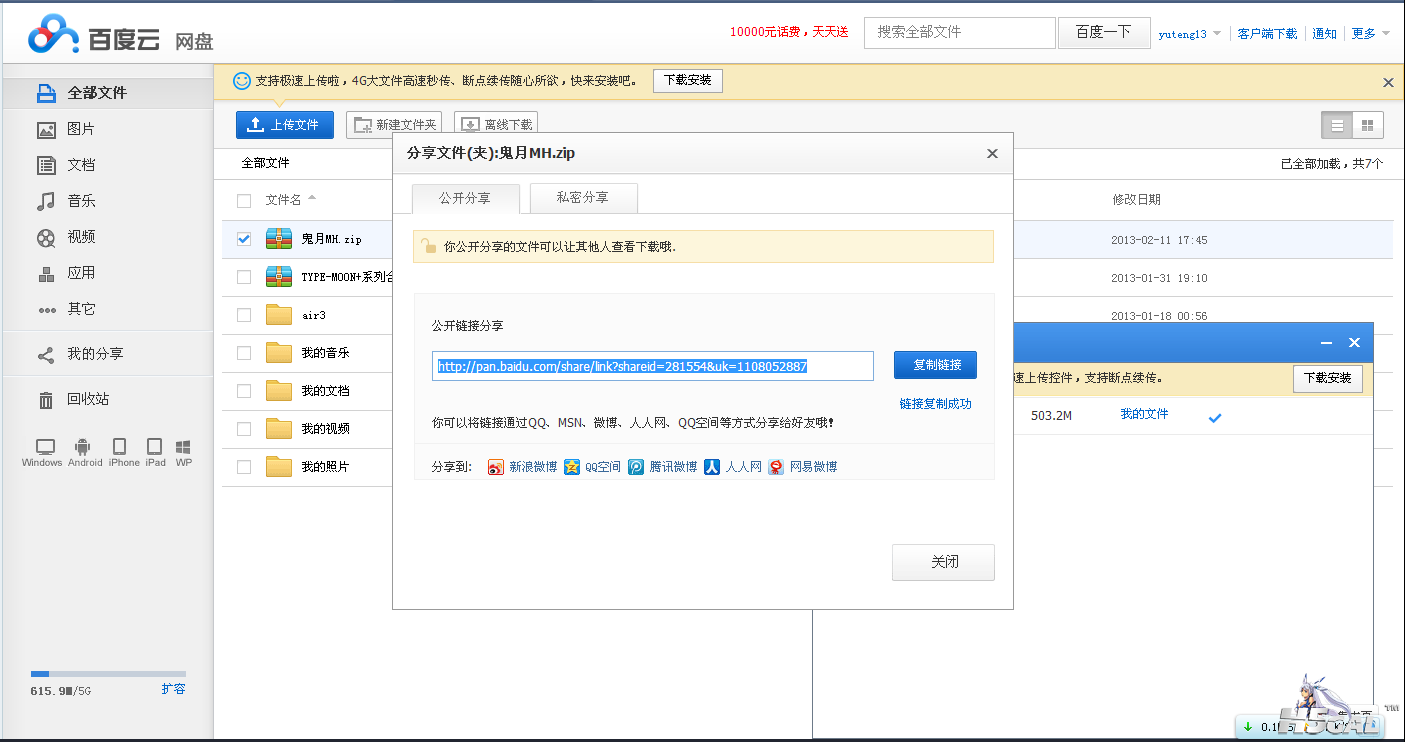Click 关闭 to close the dialog
The image size is (1405, 742).
point(943,562)
